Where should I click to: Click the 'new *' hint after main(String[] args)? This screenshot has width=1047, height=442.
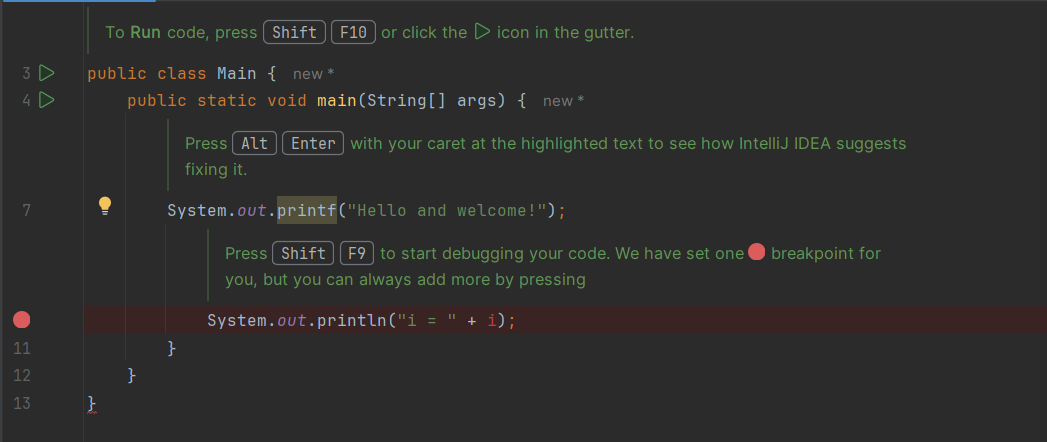564,101
